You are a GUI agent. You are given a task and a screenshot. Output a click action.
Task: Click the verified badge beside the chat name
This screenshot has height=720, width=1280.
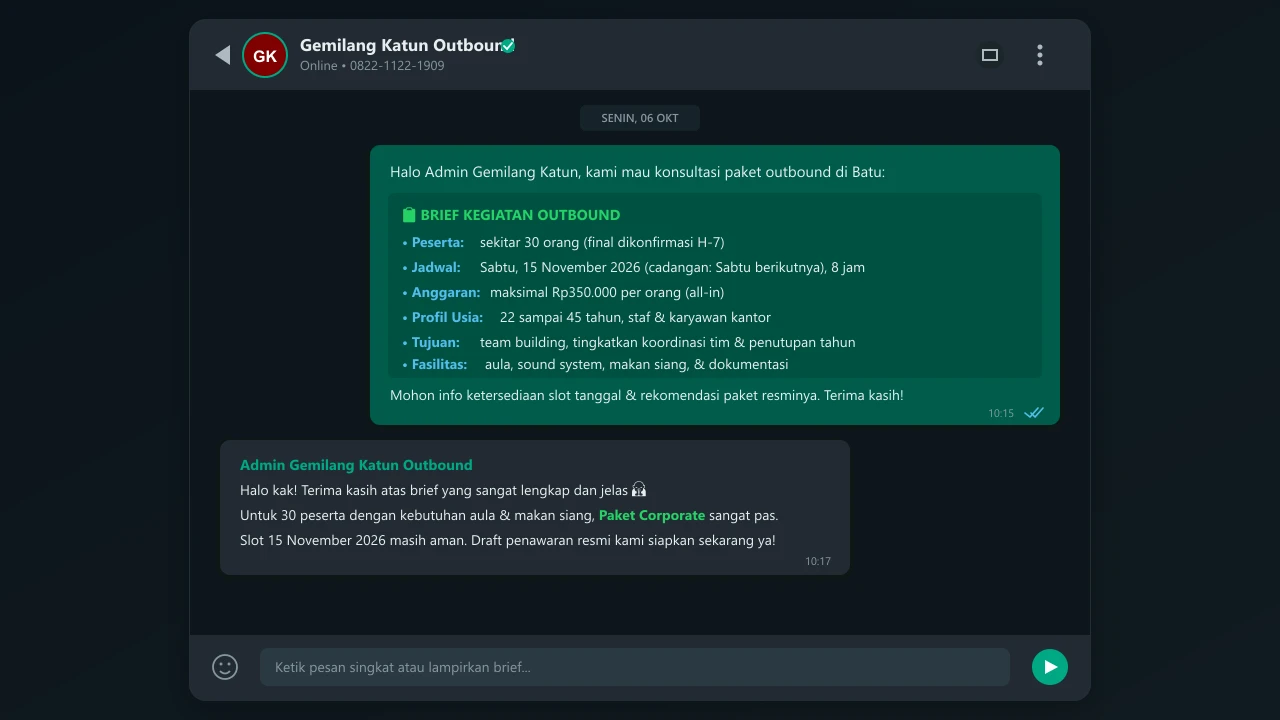tap(508, 45)
